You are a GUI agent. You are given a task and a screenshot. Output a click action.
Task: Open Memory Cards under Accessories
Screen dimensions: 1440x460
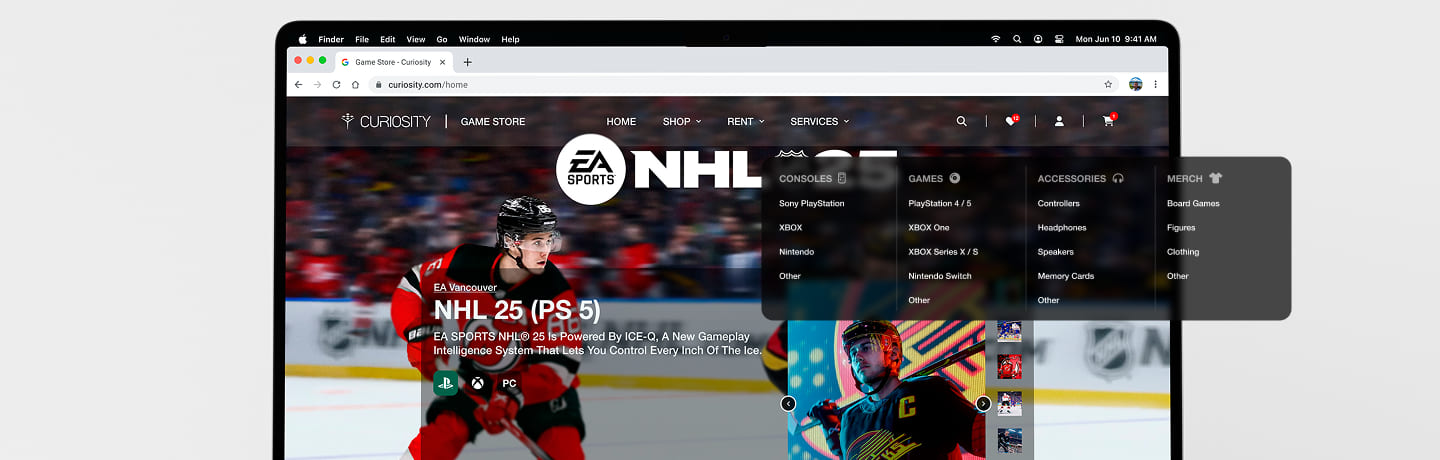point(1065,275)
